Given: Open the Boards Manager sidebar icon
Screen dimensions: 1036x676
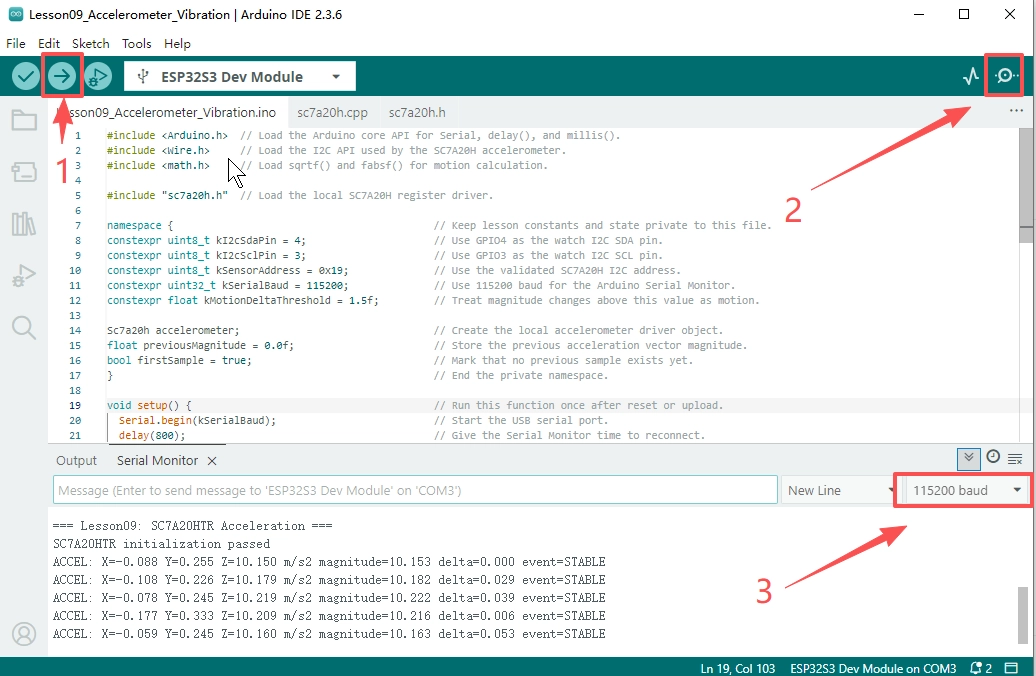Looking at the screenshot, I should [24, 172].
